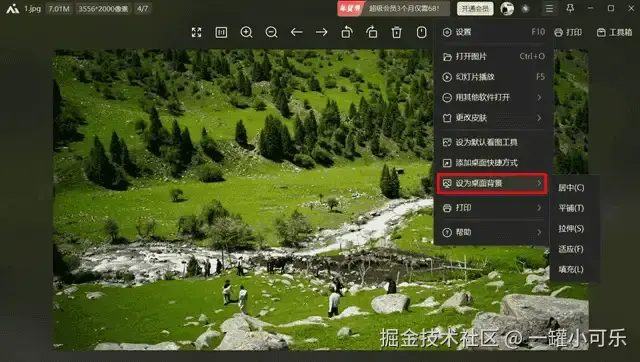Rotate image clockwise
The width and height of the screenshot is (640, 362).
coord(371,32)
